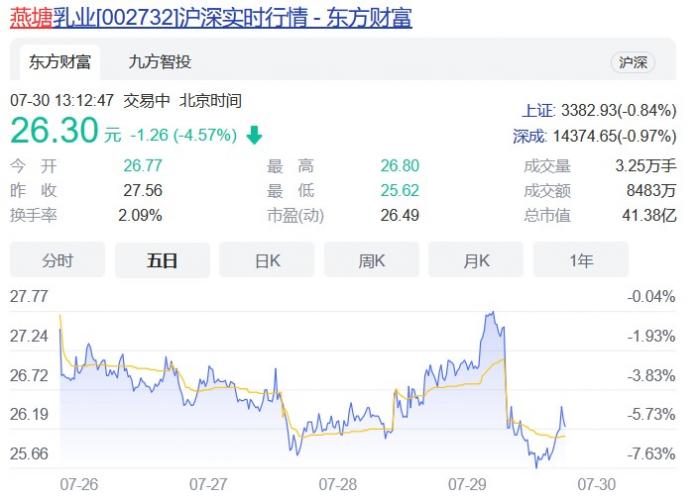Click the 07-29 date axis label
Viewport: 700px width, 500px height.
[x=467, y=484]
